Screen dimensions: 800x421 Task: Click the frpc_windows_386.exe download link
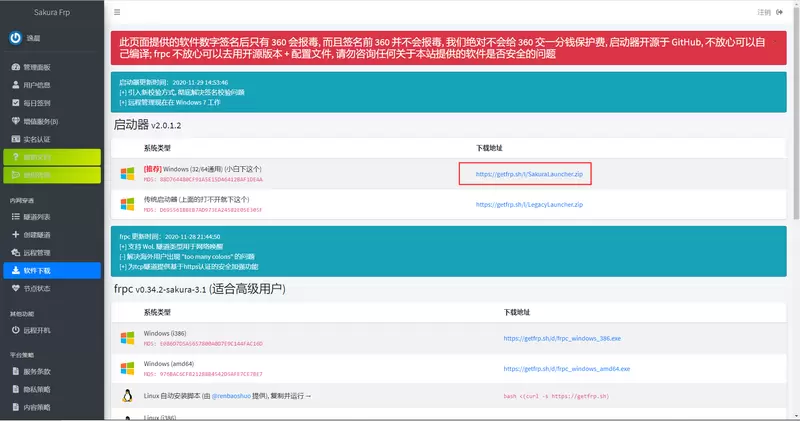562,338
